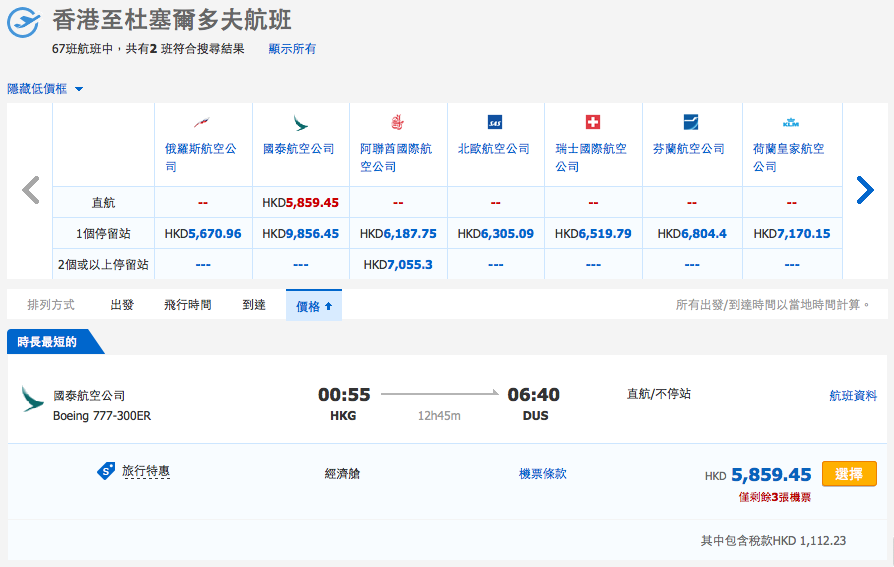Click one-stop price HKD6,519.79
This screenshot has width=894, height=567.
[x=593, y=233]
